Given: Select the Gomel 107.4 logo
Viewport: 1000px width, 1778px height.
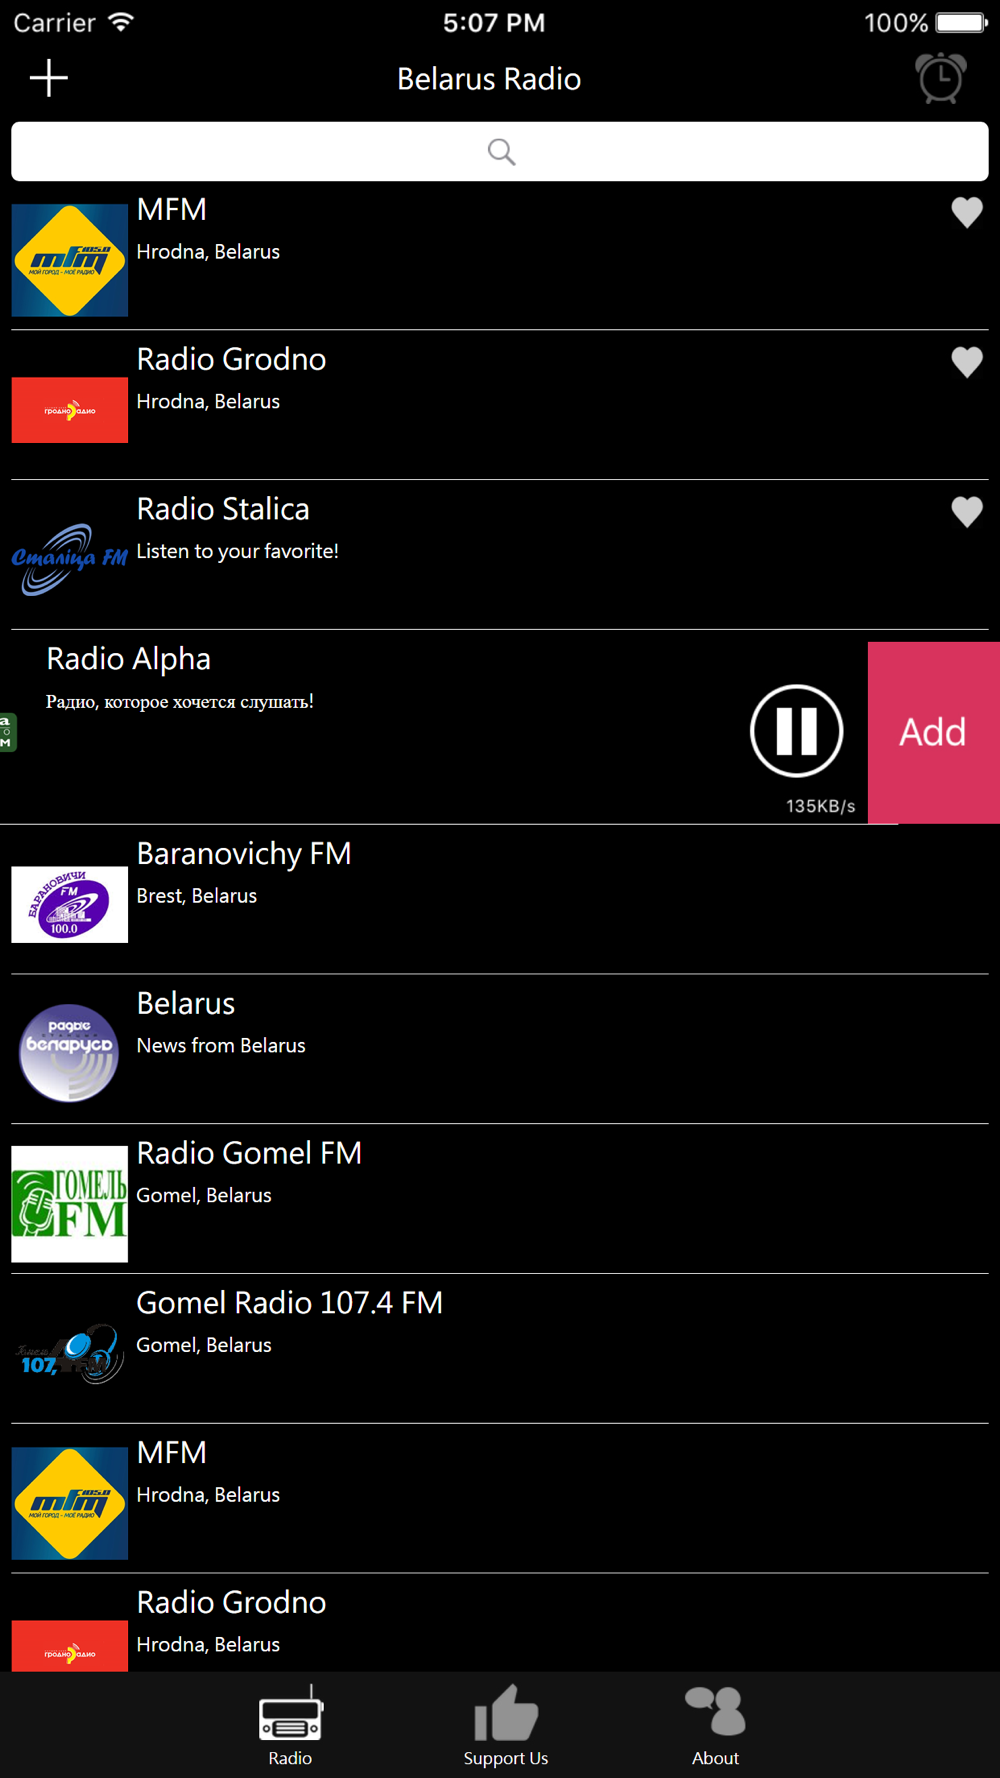Looking at the screenshot, I should 70,1354.
